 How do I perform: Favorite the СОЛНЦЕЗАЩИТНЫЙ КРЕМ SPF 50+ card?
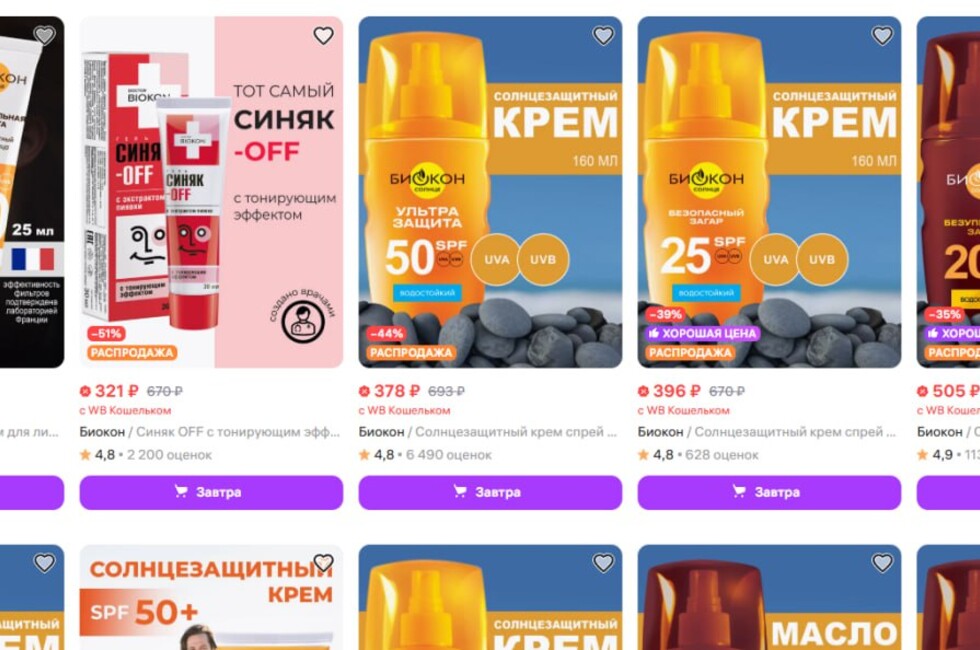point(323,563)
